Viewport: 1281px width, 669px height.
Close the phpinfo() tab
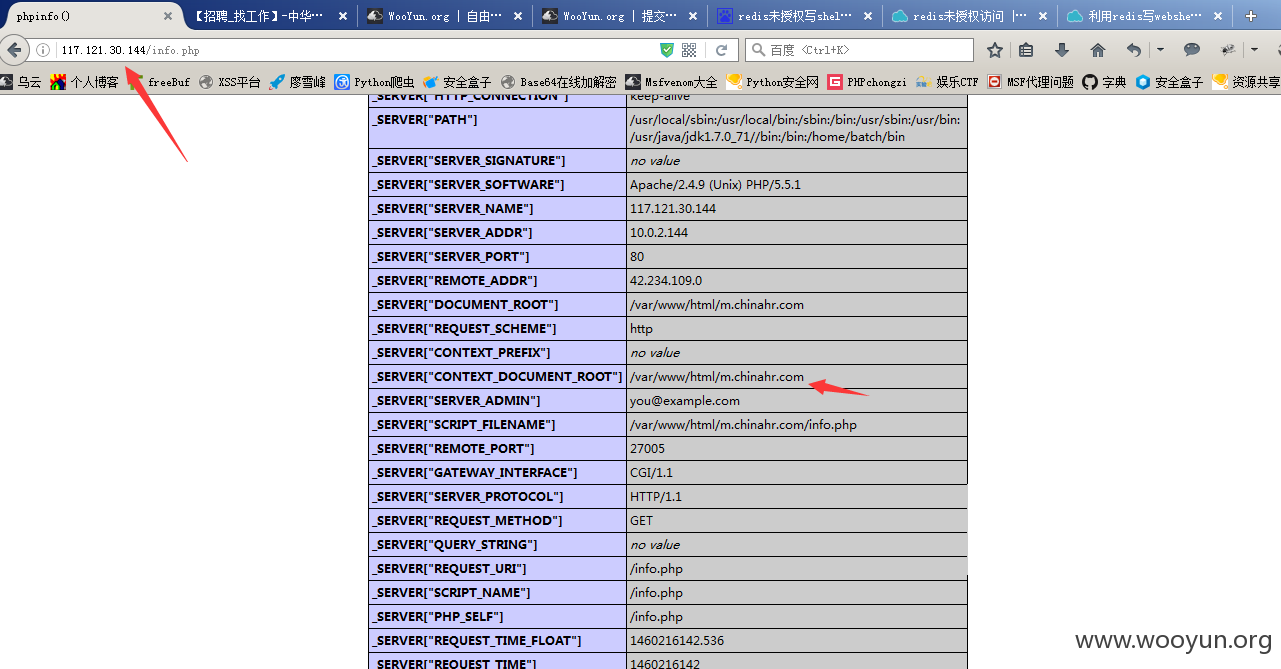[x=166, y=16]
